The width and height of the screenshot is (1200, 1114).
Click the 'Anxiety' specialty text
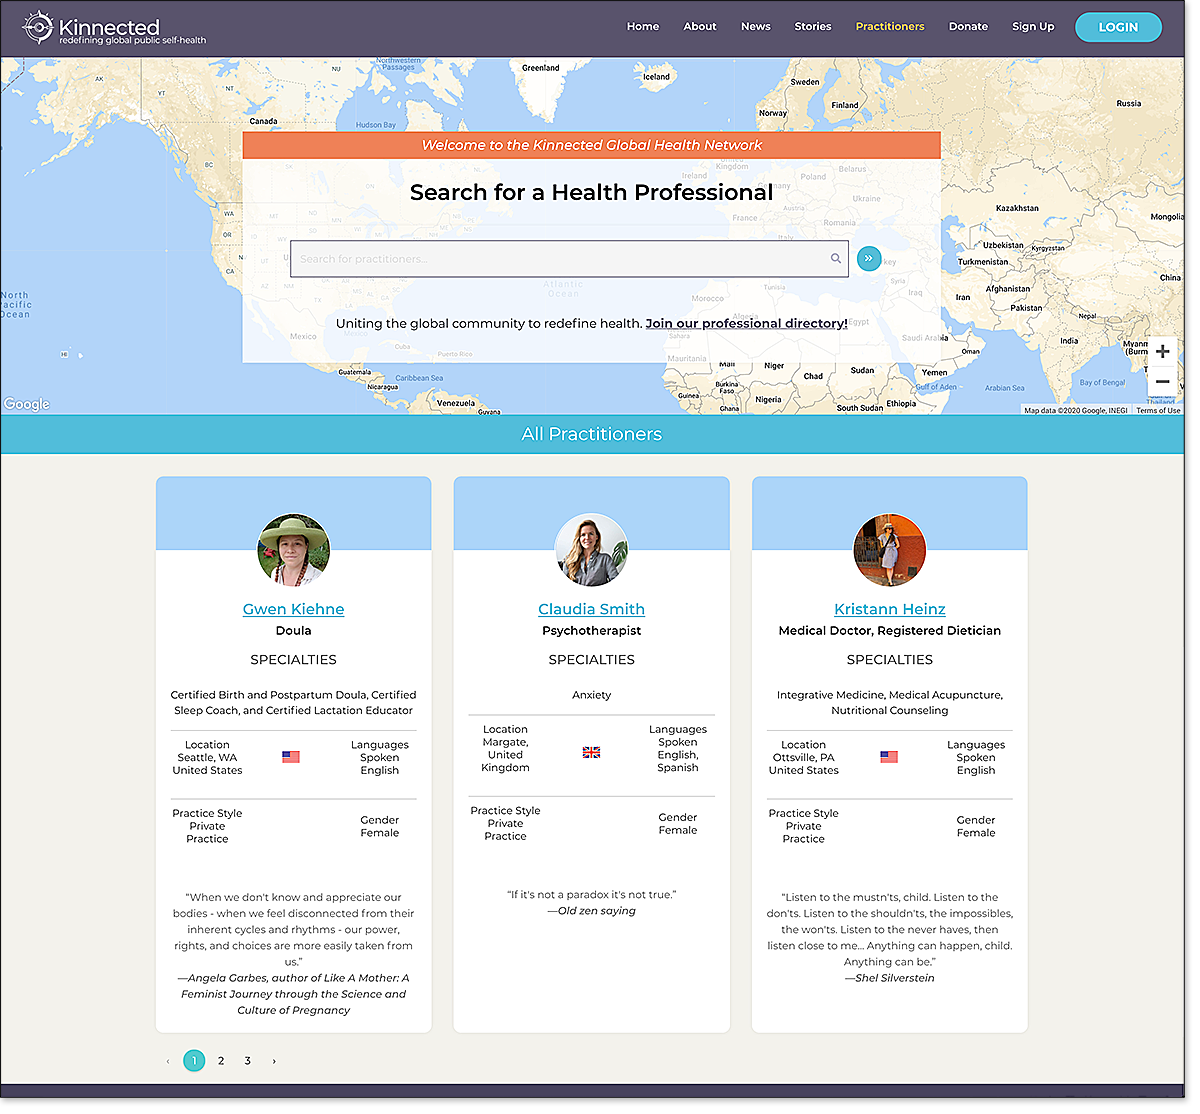coord(592,695)
